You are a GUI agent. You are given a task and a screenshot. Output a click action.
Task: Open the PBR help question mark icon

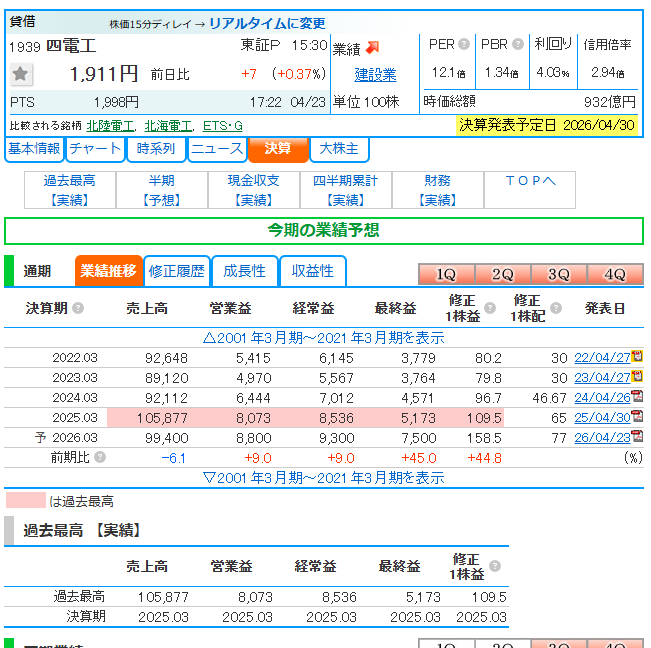(518, 44)
